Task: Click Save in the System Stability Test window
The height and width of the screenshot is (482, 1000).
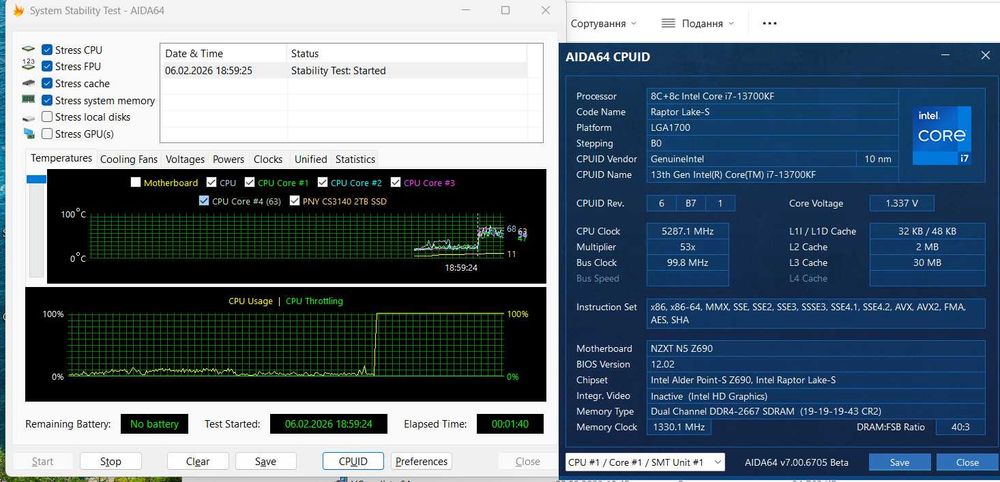Action: pos(265,461)
